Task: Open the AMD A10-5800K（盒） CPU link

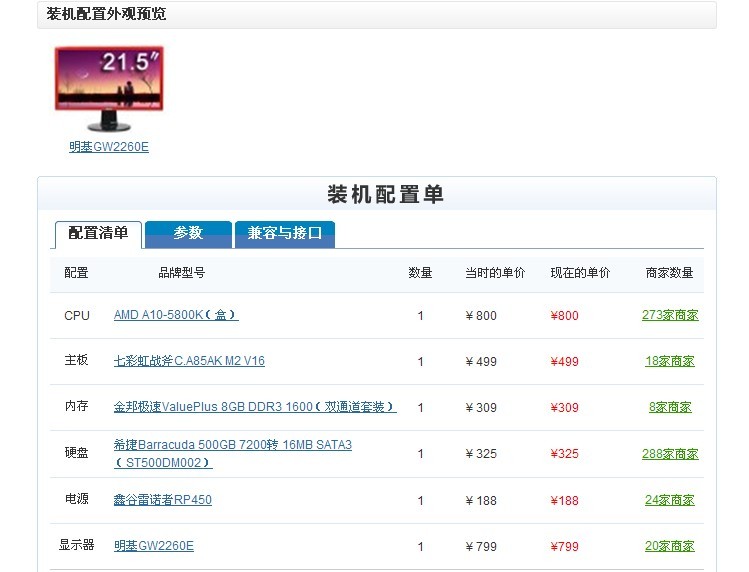Action: [x=176, y=315]
